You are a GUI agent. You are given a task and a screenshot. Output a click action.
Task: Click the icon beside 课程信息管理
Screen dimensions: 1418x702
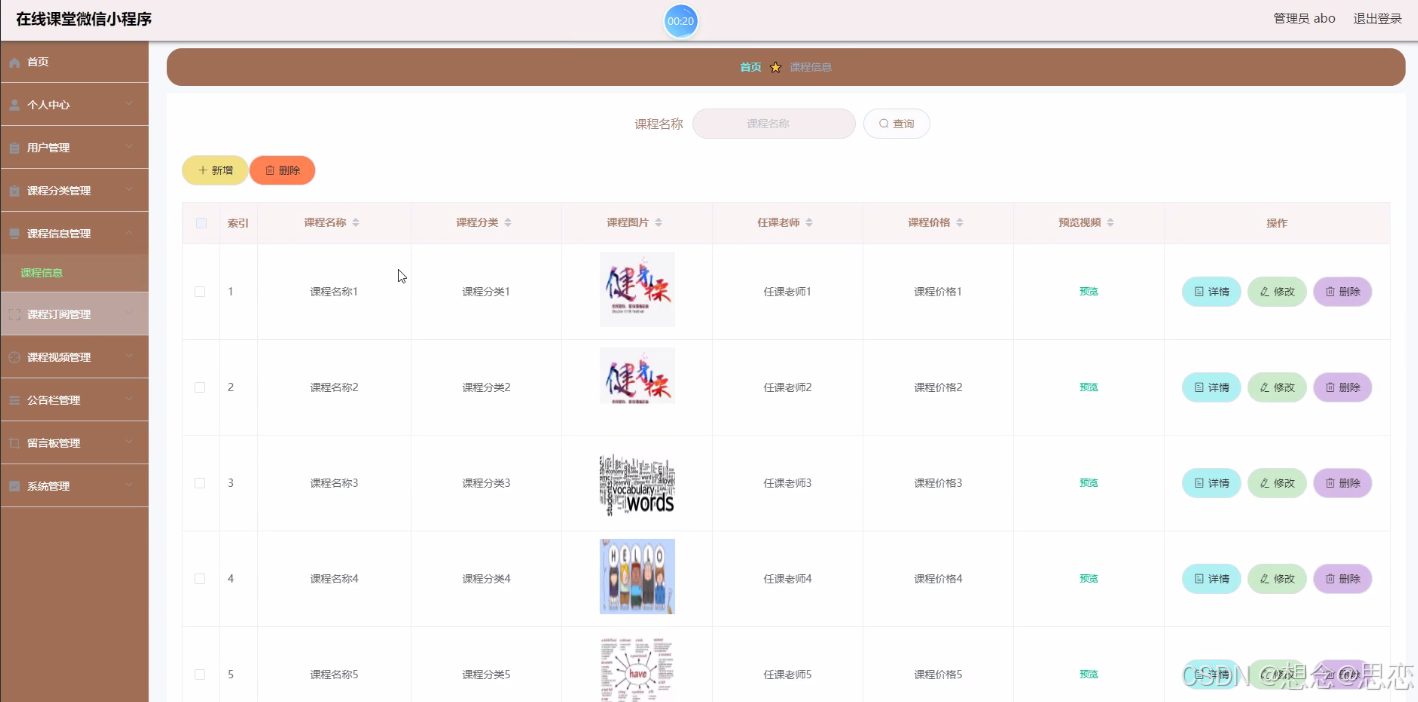click(14, 234)
